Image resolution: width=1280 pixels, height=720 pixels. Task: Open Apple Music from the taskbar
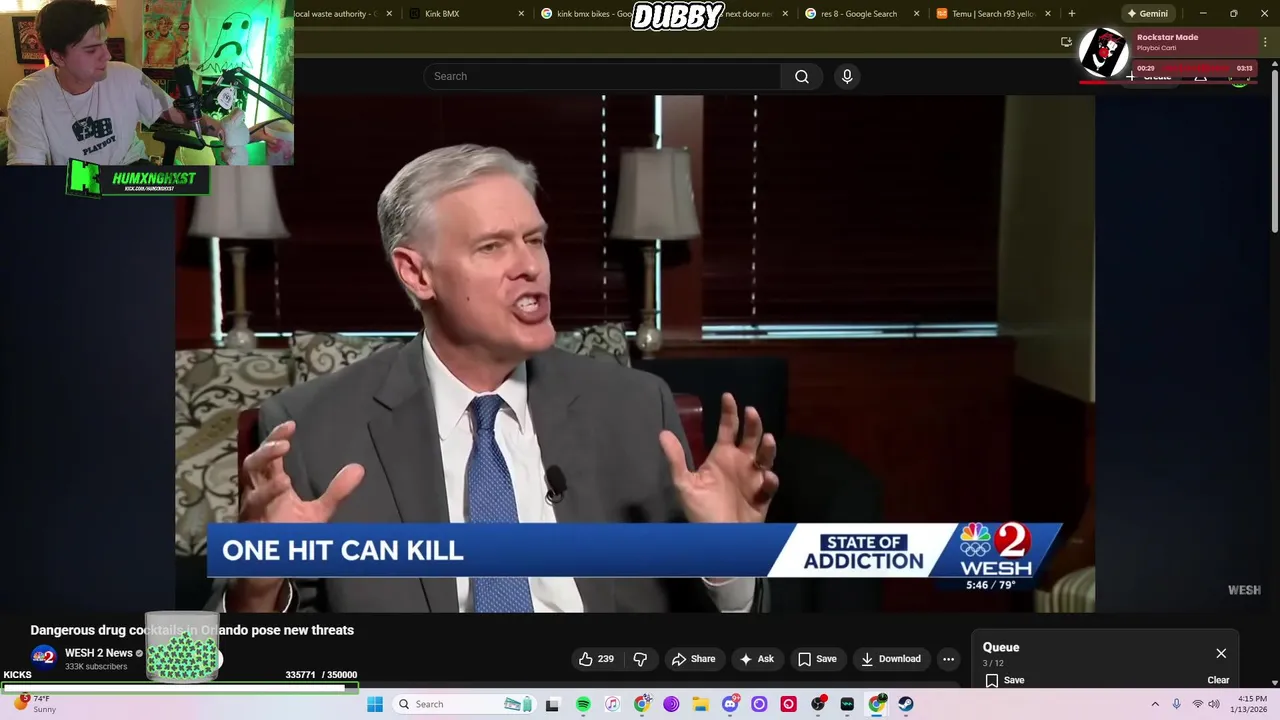613,704
